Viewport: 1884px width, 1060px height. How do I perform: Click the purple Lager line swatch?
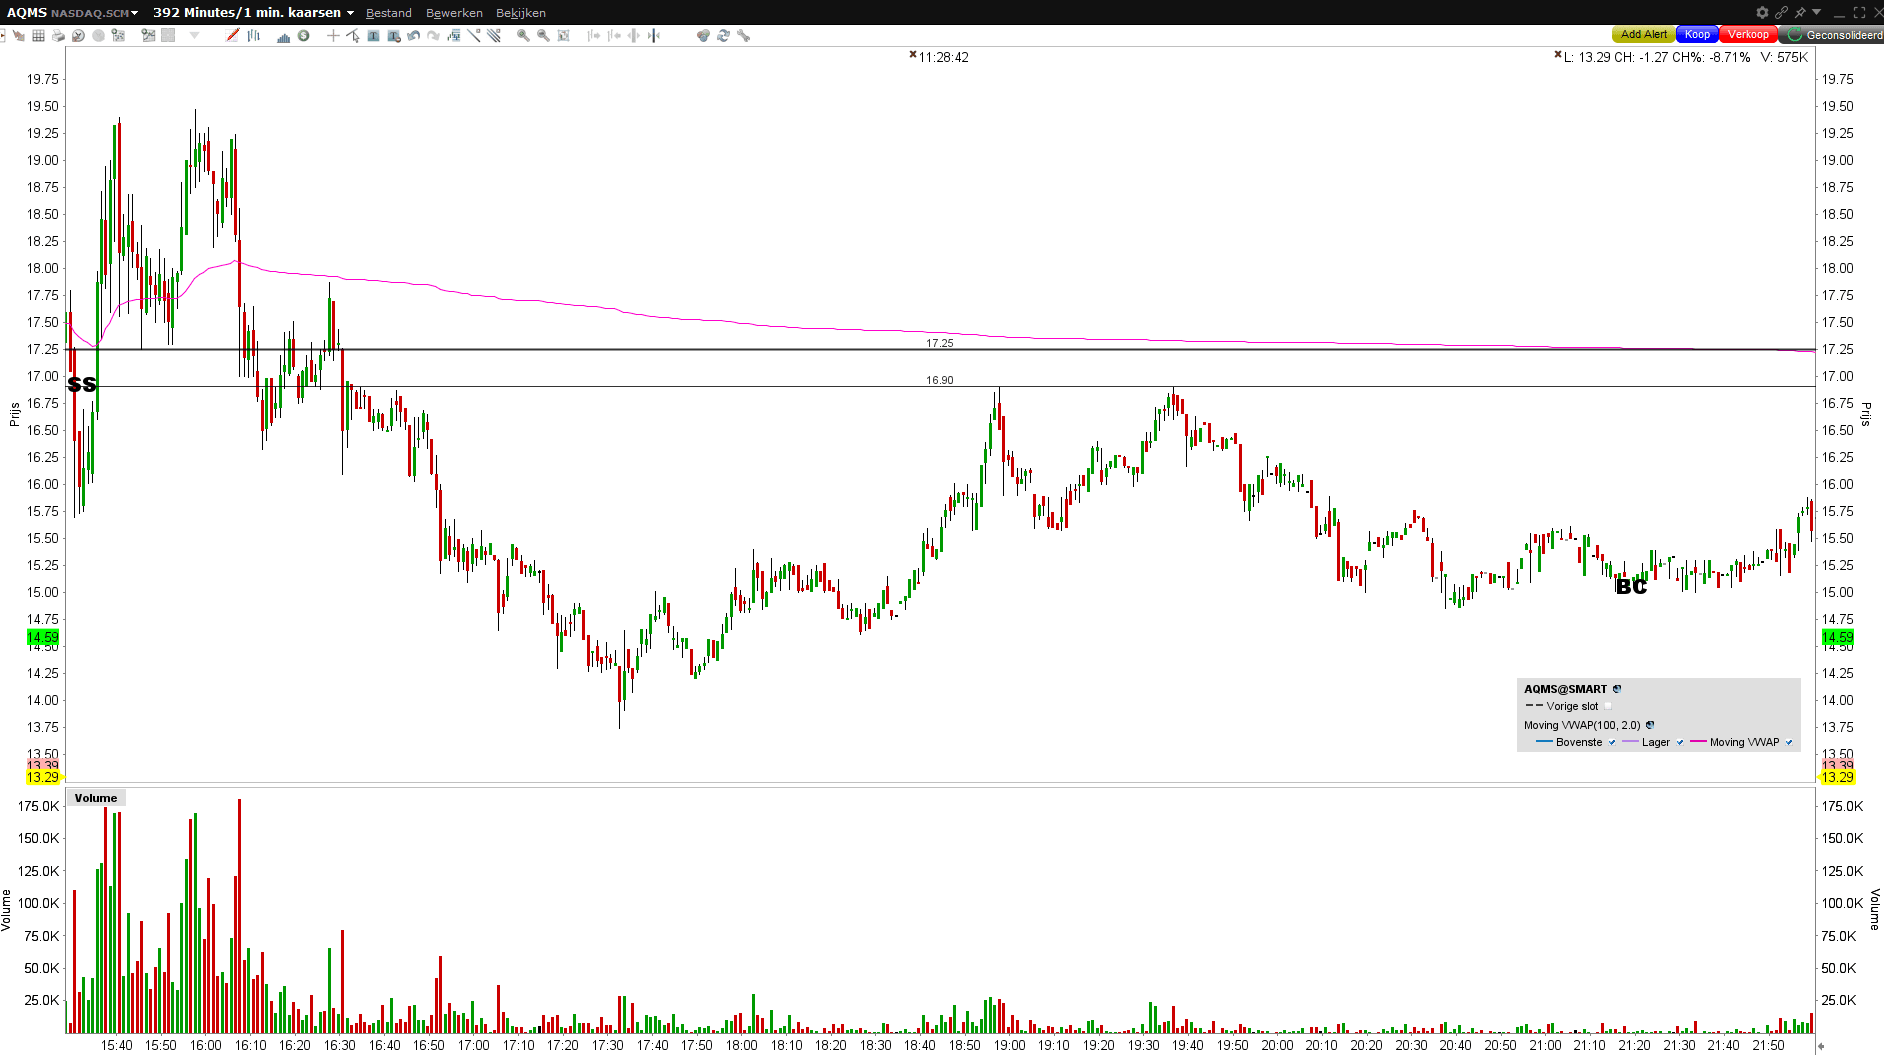[1630, 742]
